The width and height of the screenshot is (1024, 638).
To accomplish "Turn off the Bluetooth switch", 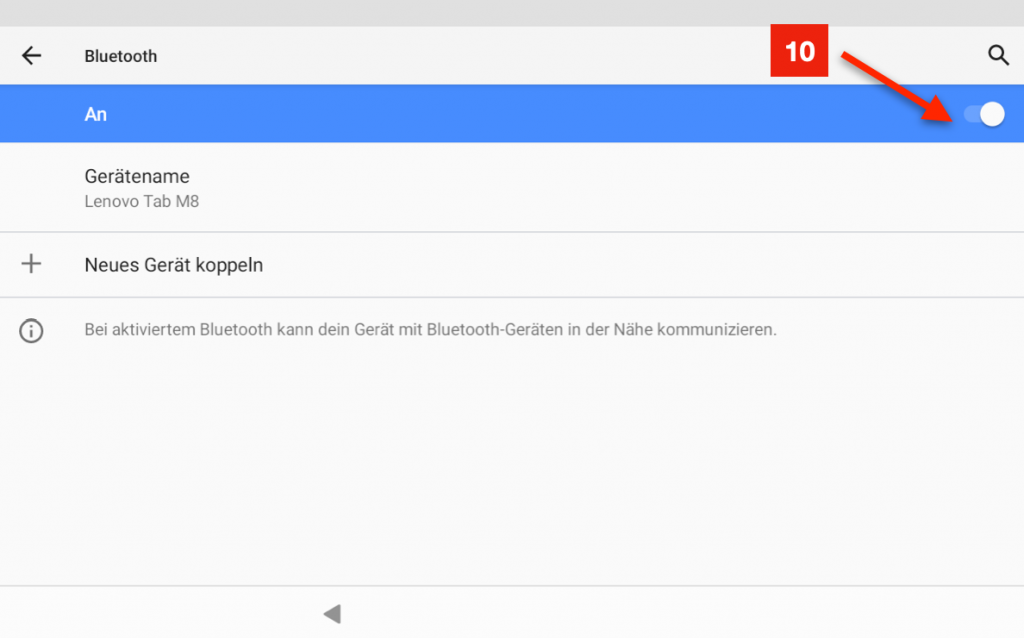I will [x=983, y=115].
